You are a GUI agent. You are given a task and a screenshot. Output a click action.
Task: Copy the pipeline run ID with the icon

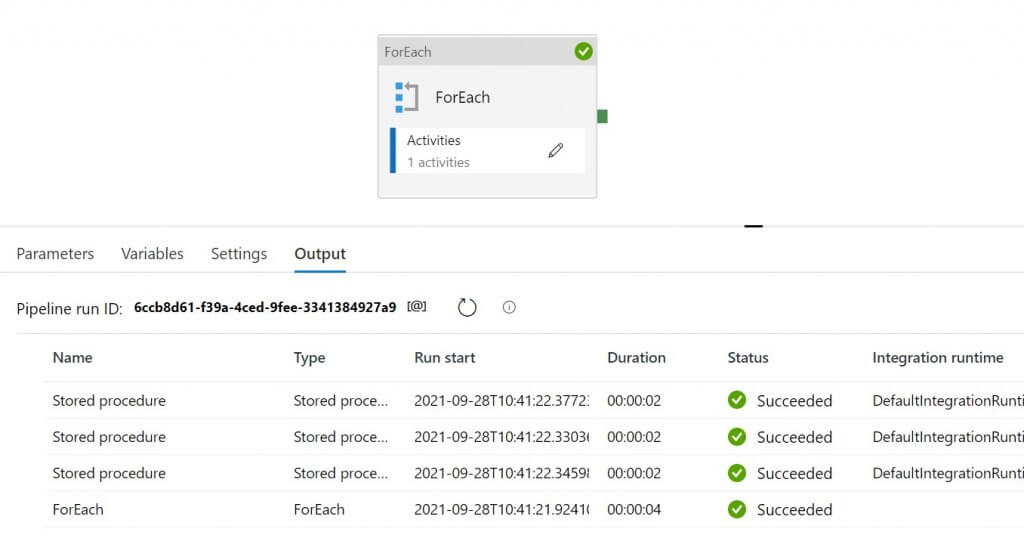[417, 307]
